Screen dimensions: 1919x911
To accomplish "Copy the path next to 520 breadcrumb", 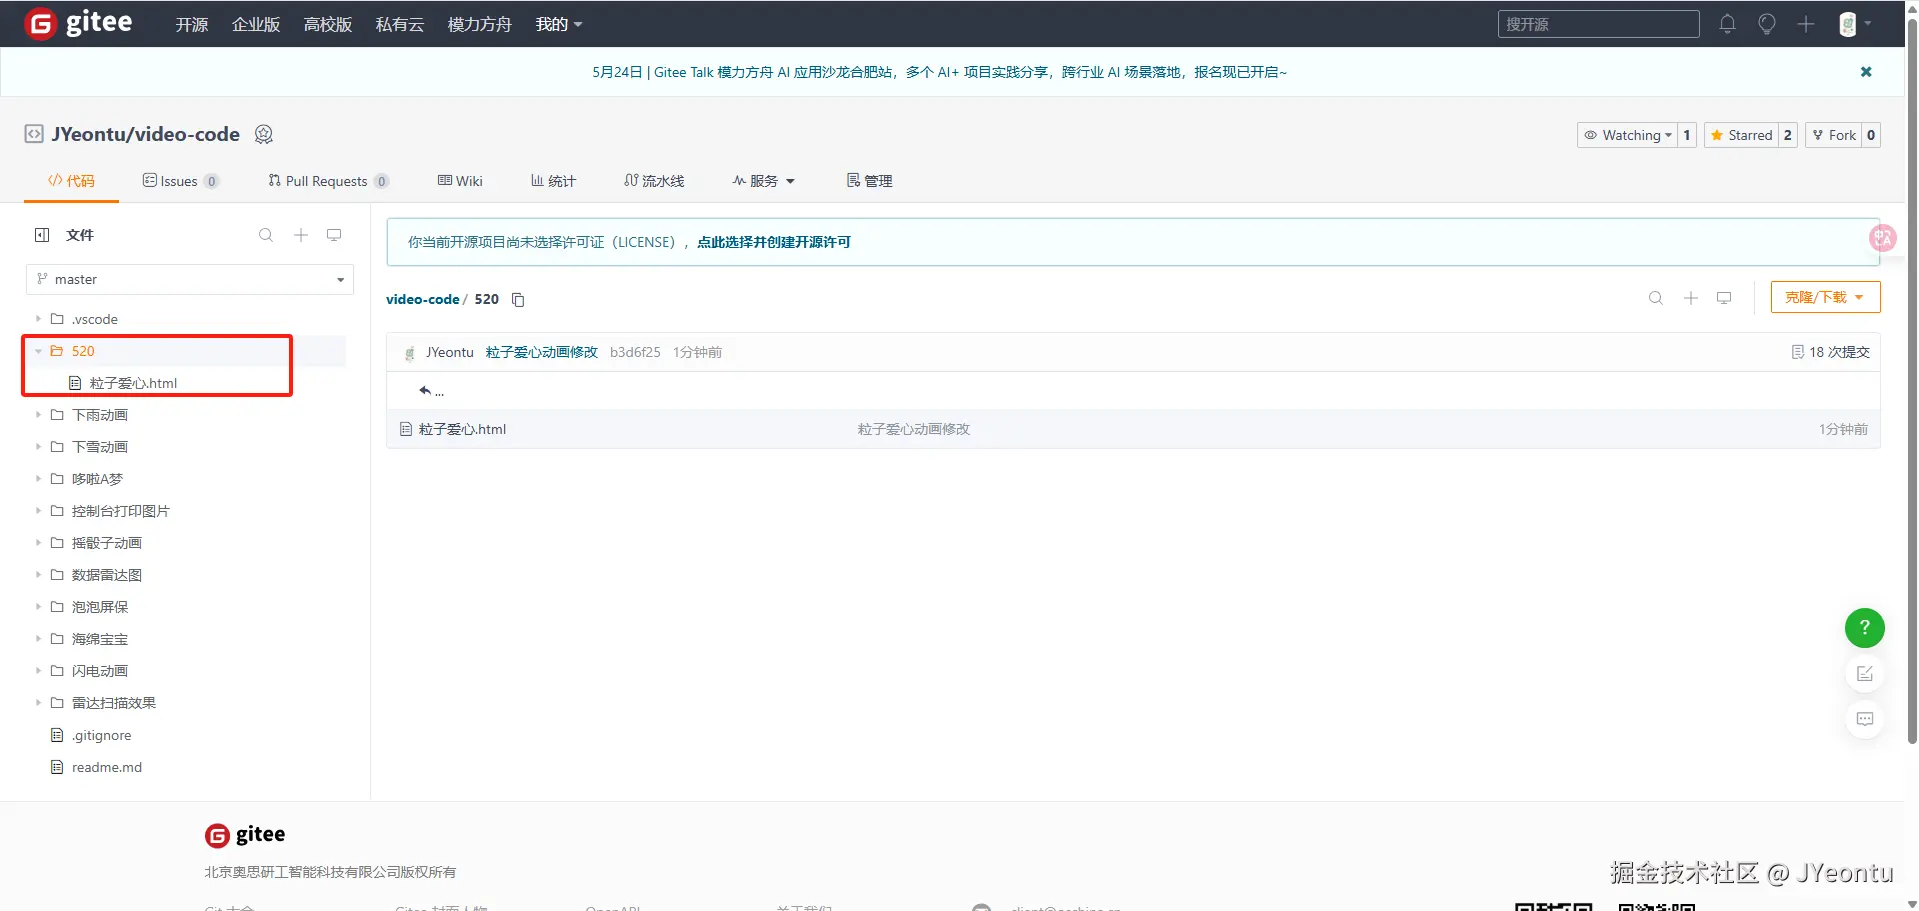I will point(518,300).
